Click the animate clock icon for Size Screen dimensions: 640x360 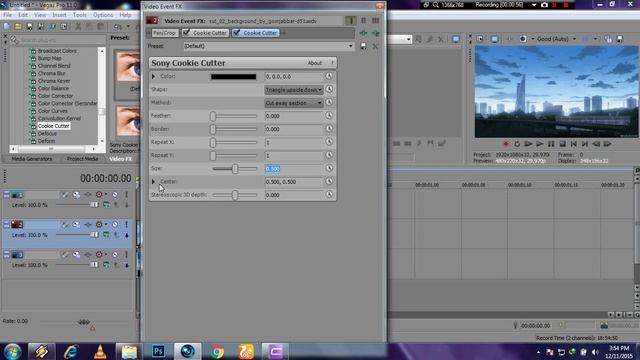point(329,168)
